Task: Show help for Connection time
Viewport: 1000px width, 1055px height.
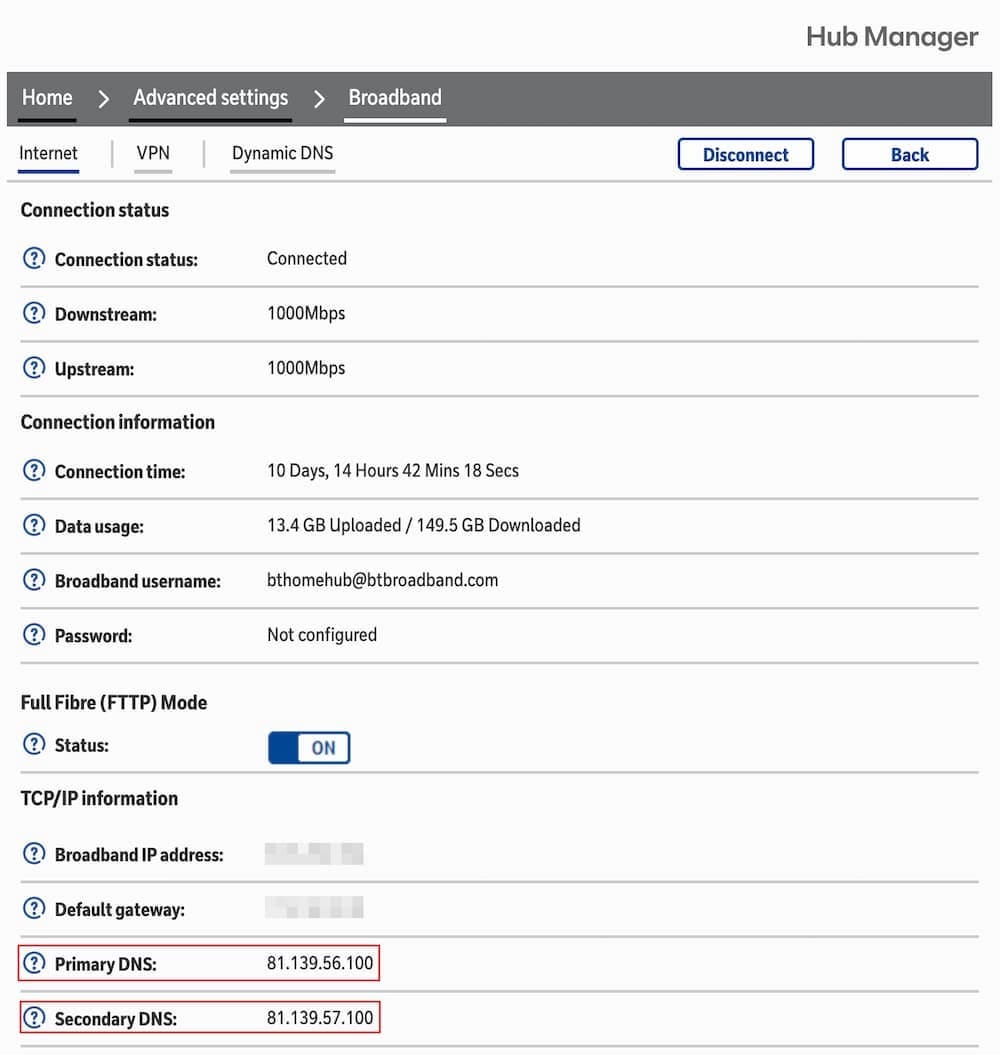Action: [x=34, y=470]
